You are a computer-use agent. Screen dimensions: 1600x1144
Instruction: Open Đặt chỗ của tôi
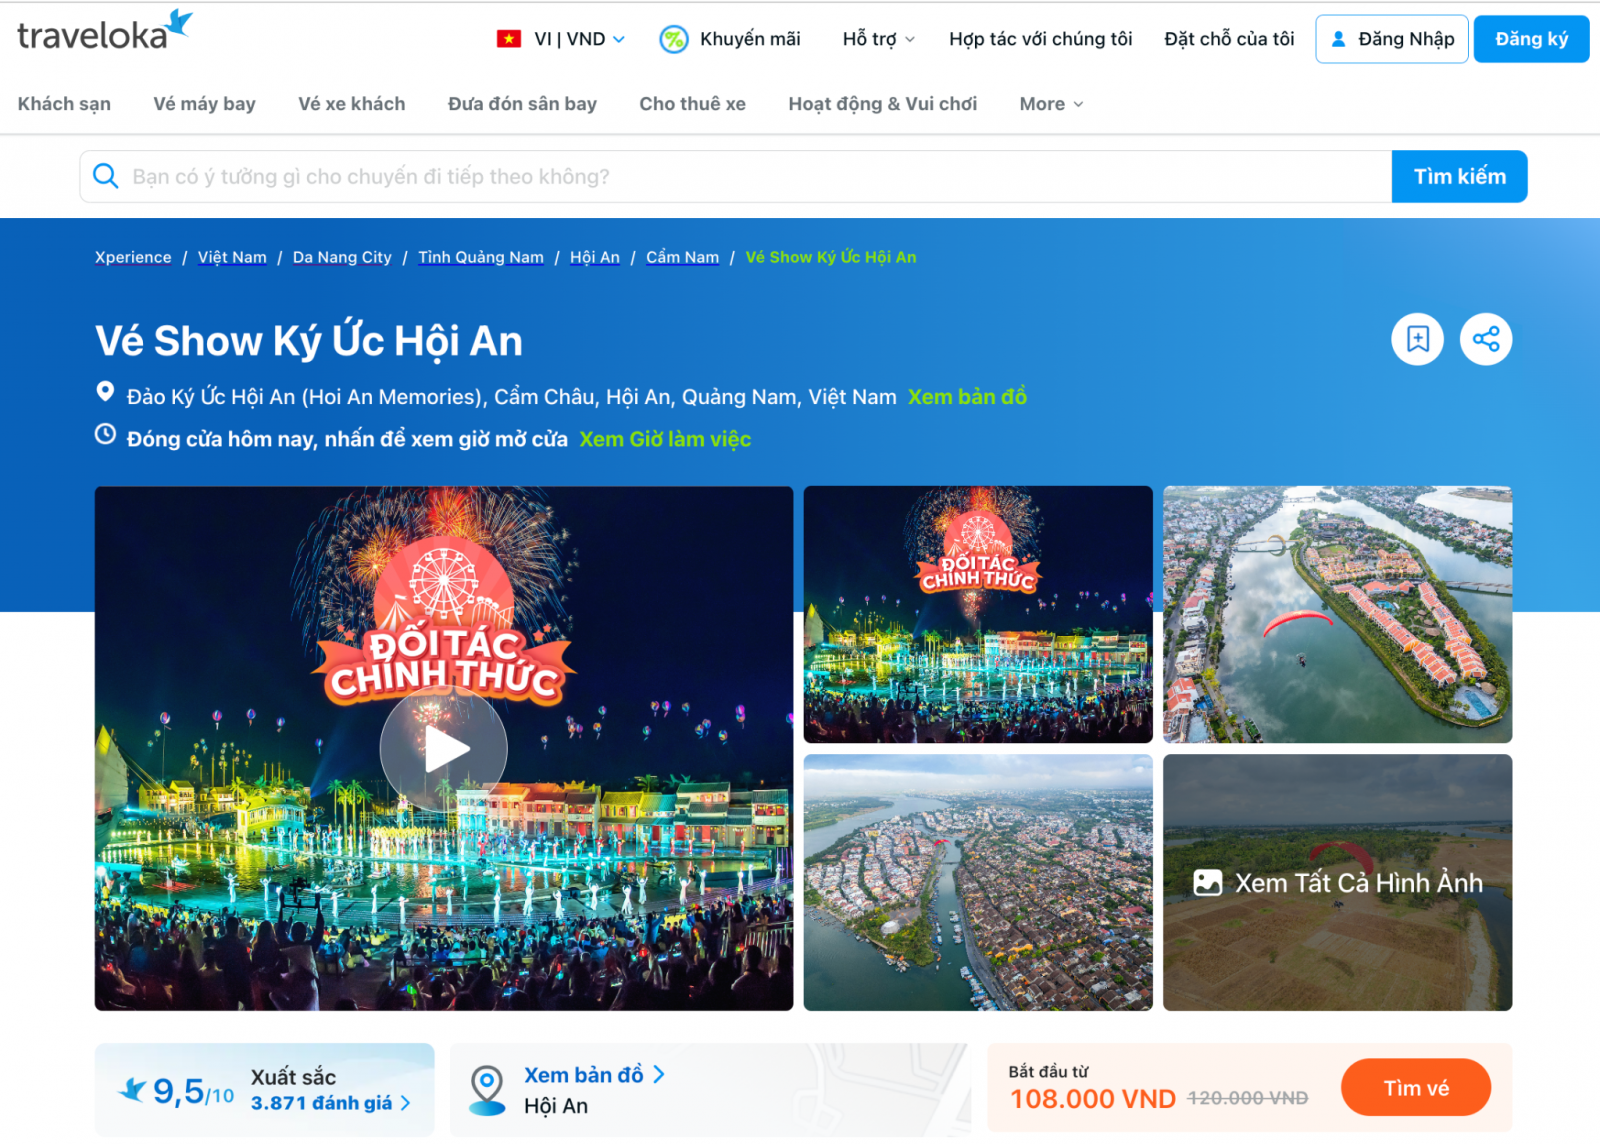1229,39
